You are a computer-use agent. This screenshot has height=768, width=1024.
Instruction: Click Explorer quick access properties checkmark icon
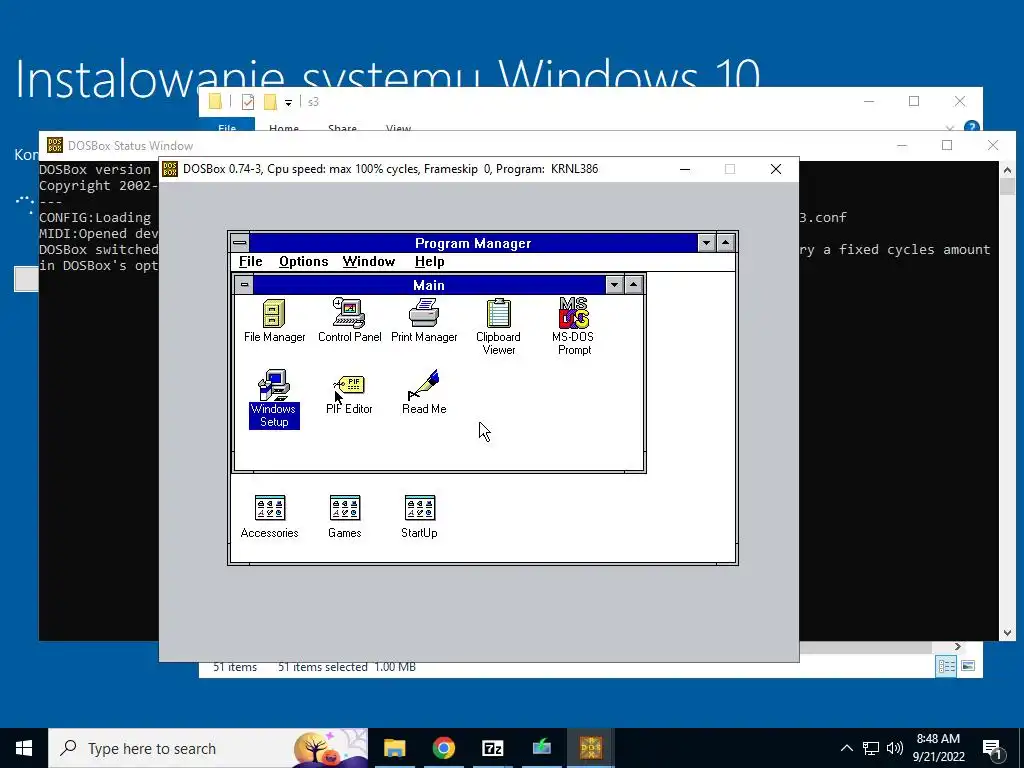click(x=248, y=102)
